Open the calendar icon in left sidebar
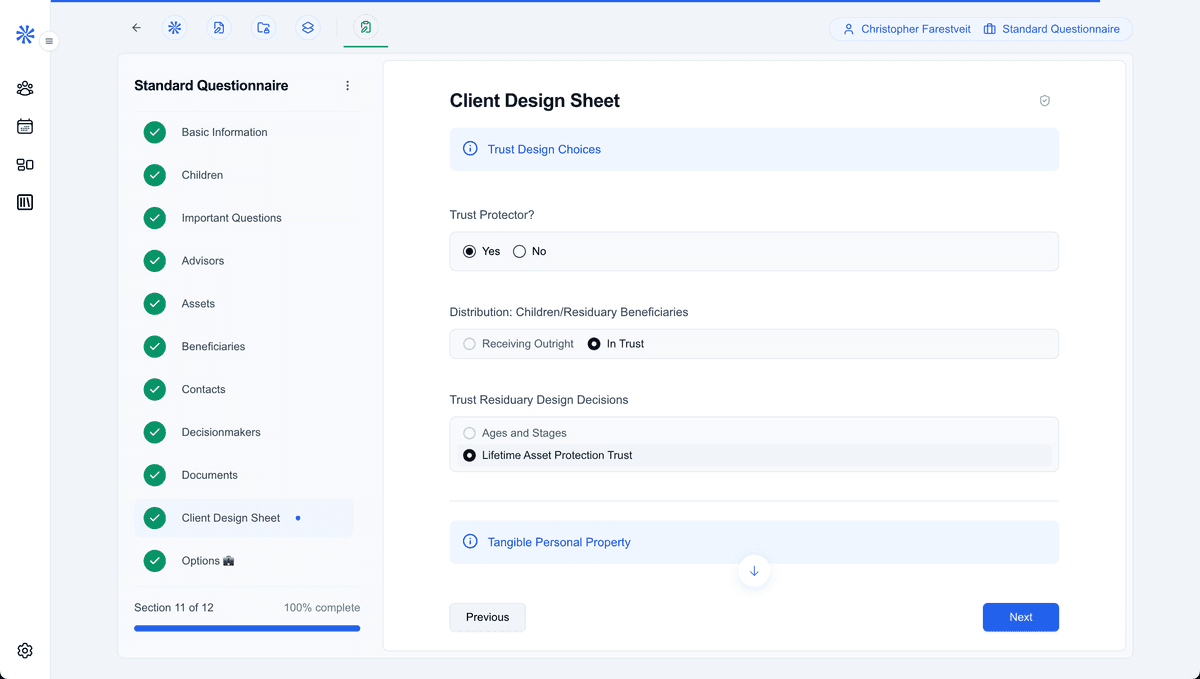 (x=25, y=127)
